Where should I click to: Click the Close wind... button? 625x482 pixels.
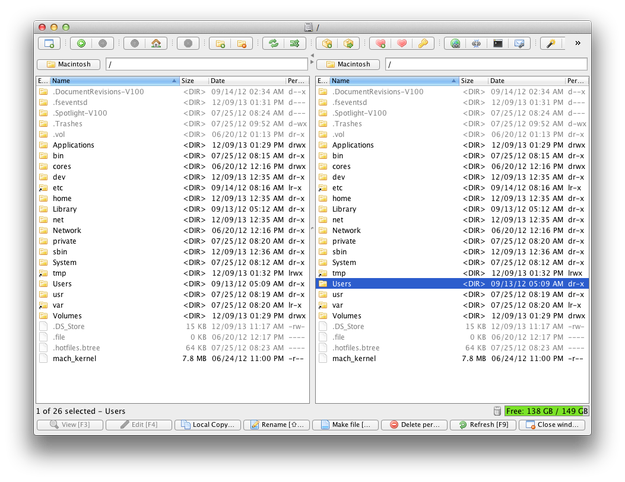[552, 425]
